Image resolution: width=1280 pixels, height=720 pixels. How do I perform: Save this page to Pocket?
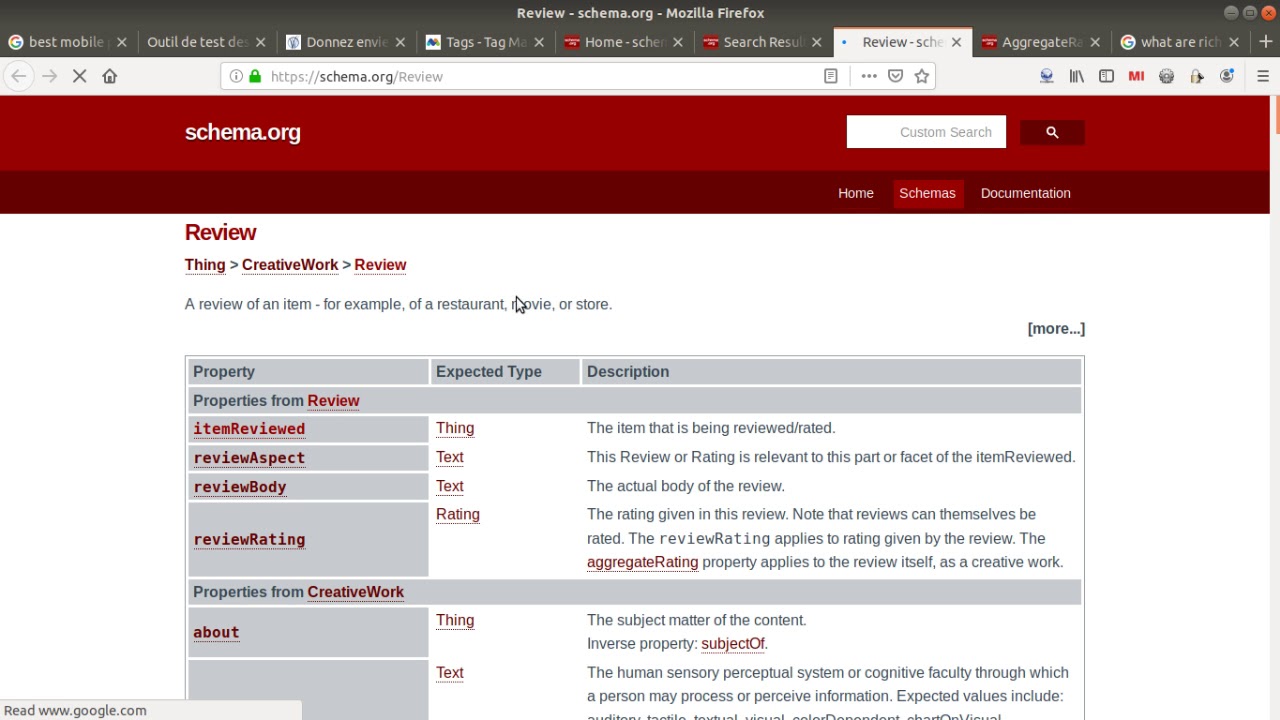tap(895, 76)
